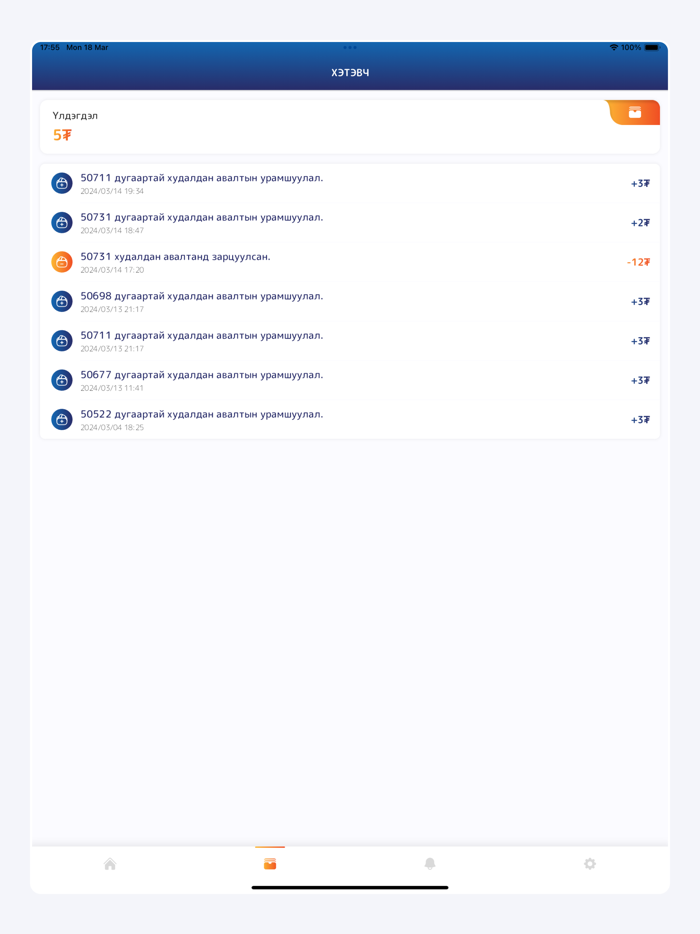700x934 pixels.
Task: Tap the 50522 transaction dated 2024/03/04
Action: 300,419
